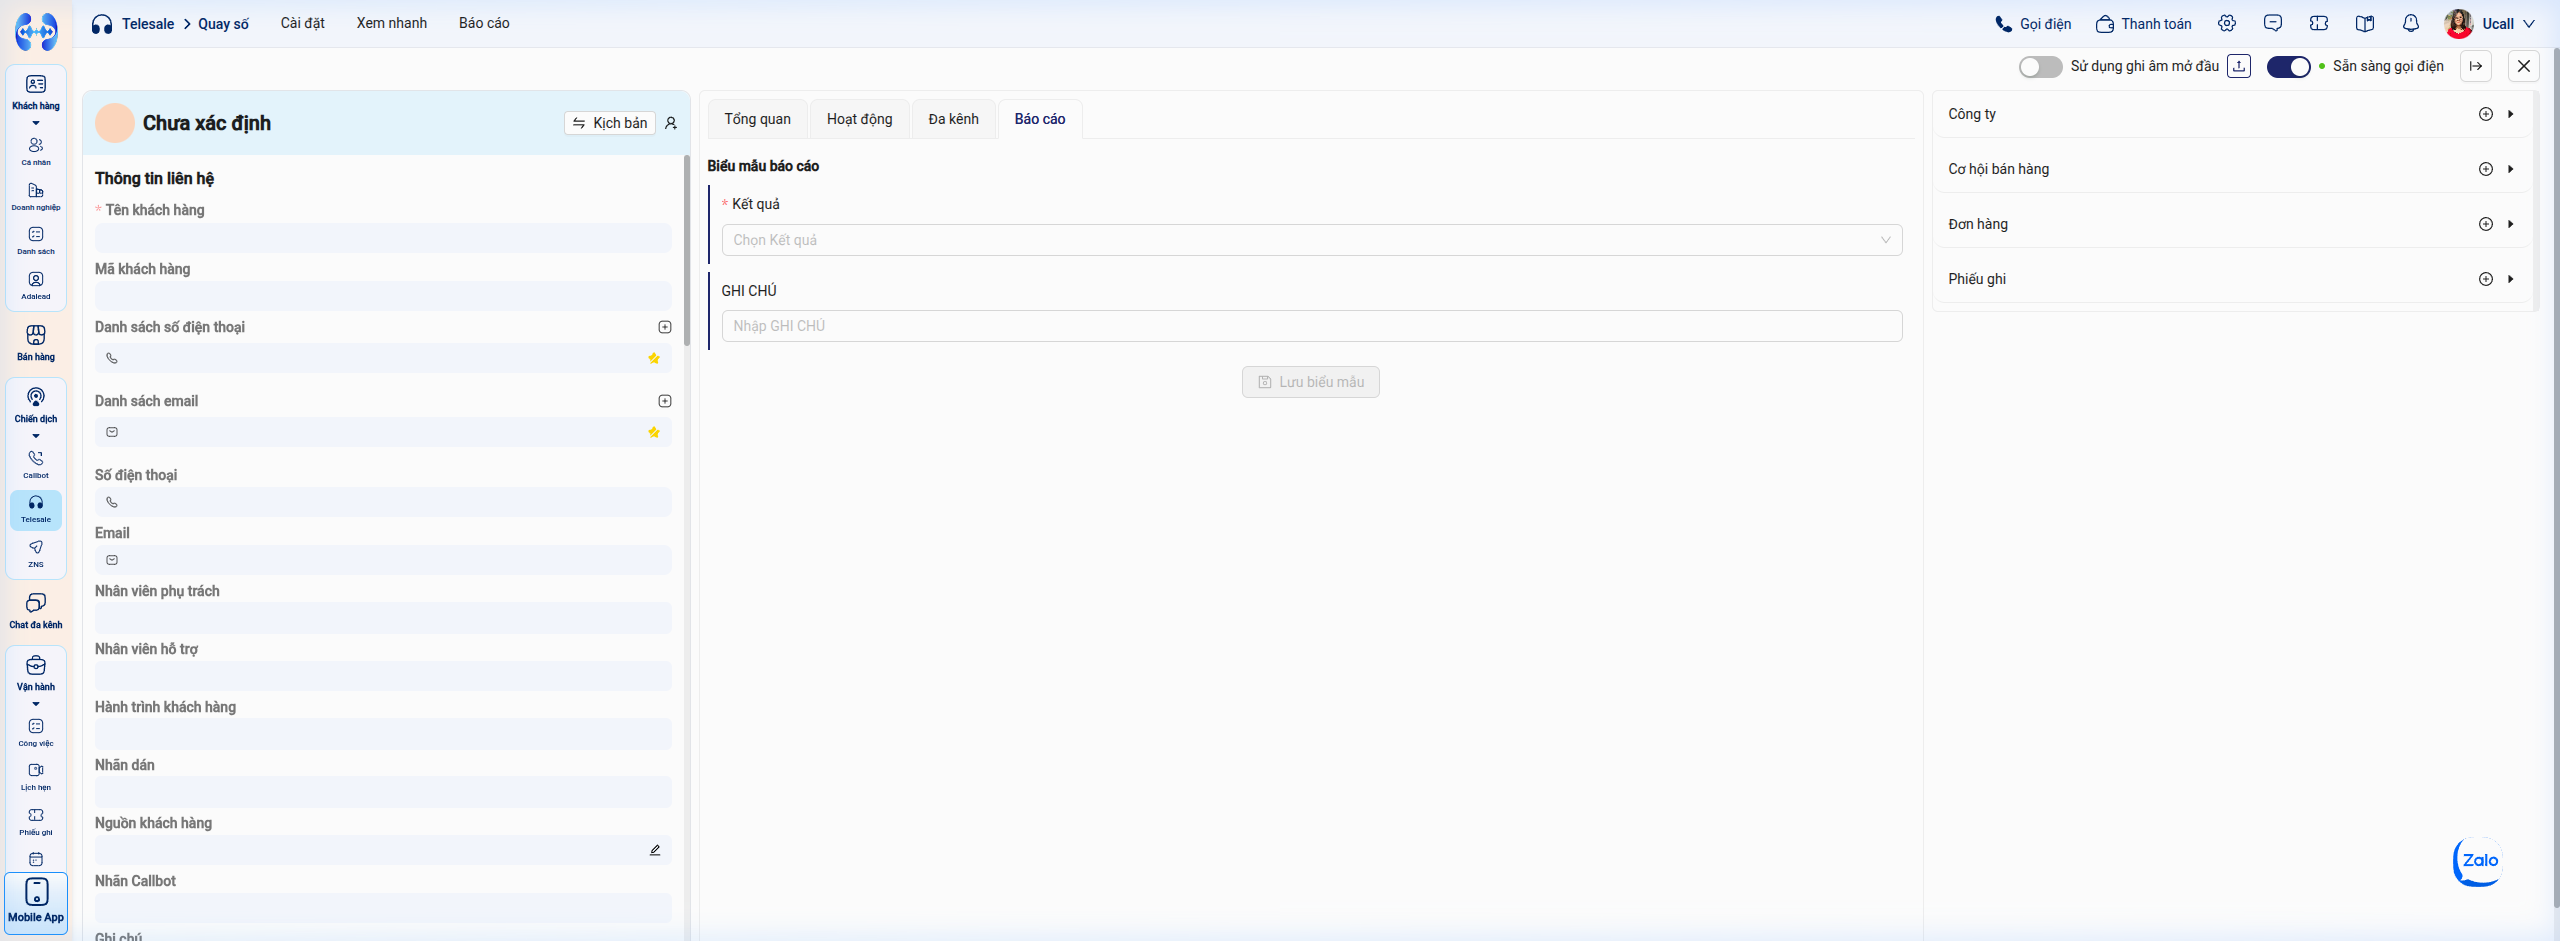Toggle Sẵn sàng gọi điện switch

pyautogui.click(x=2288, y=66)
